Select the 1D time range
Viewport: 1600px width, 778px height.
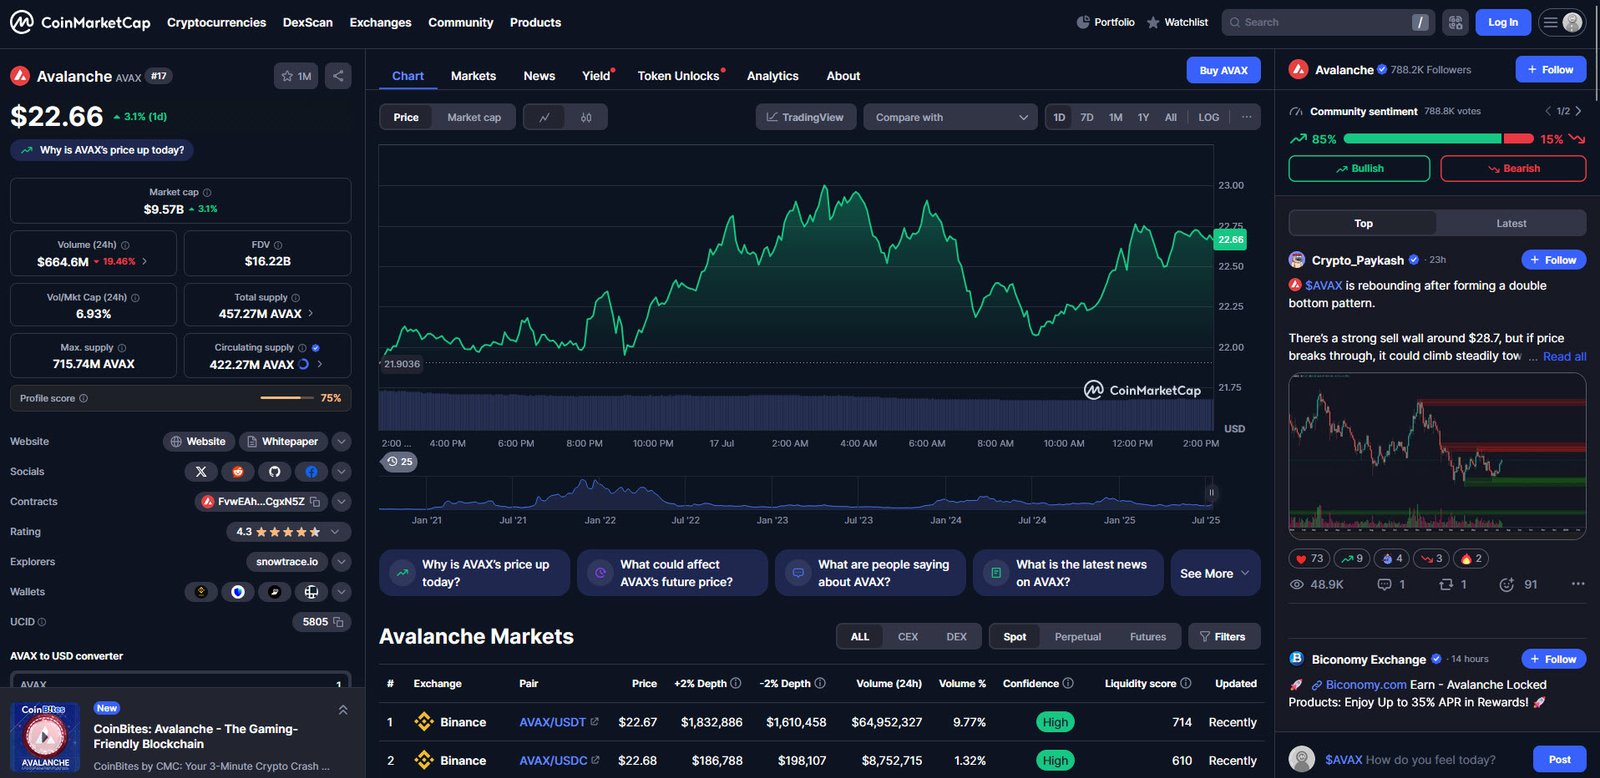(1059, 117)
